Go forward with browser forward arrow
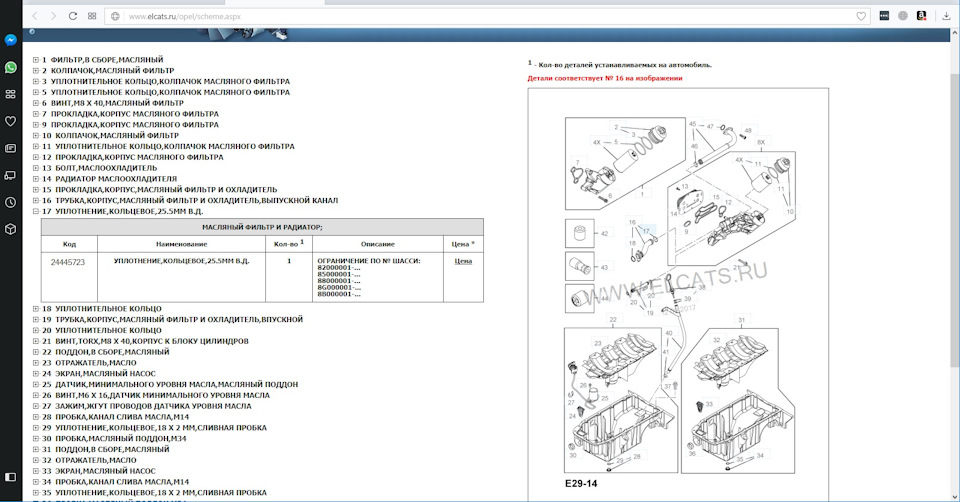Screen dimensions: 960x502 [x=53, y=16]
